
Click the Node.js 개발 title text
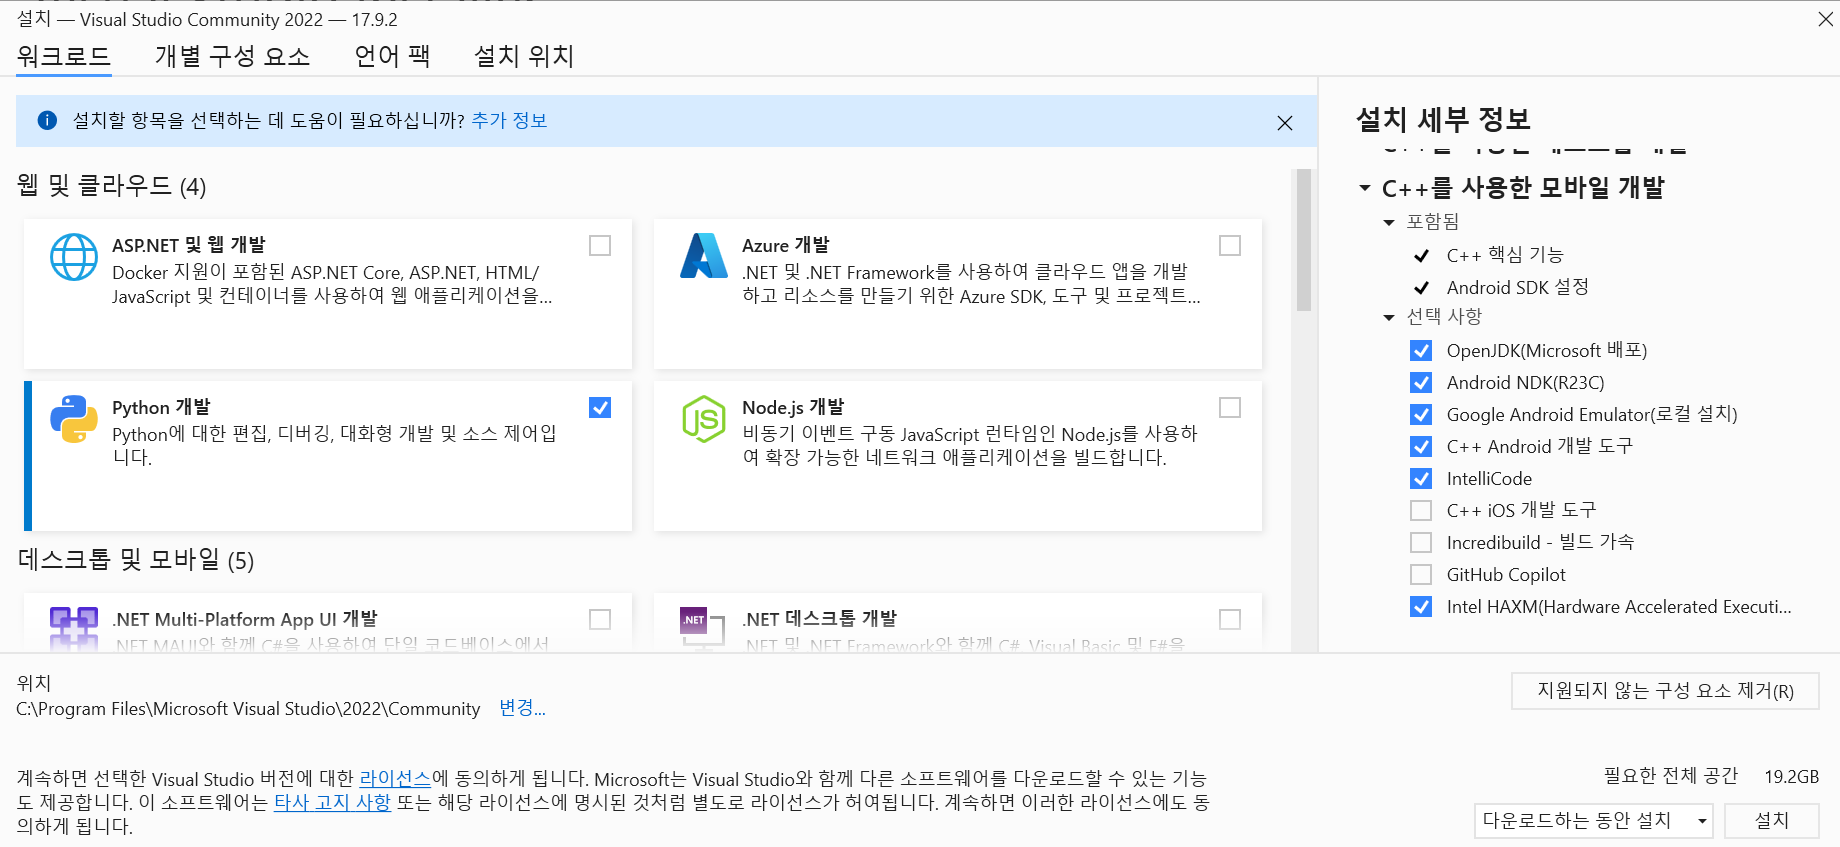793,408
